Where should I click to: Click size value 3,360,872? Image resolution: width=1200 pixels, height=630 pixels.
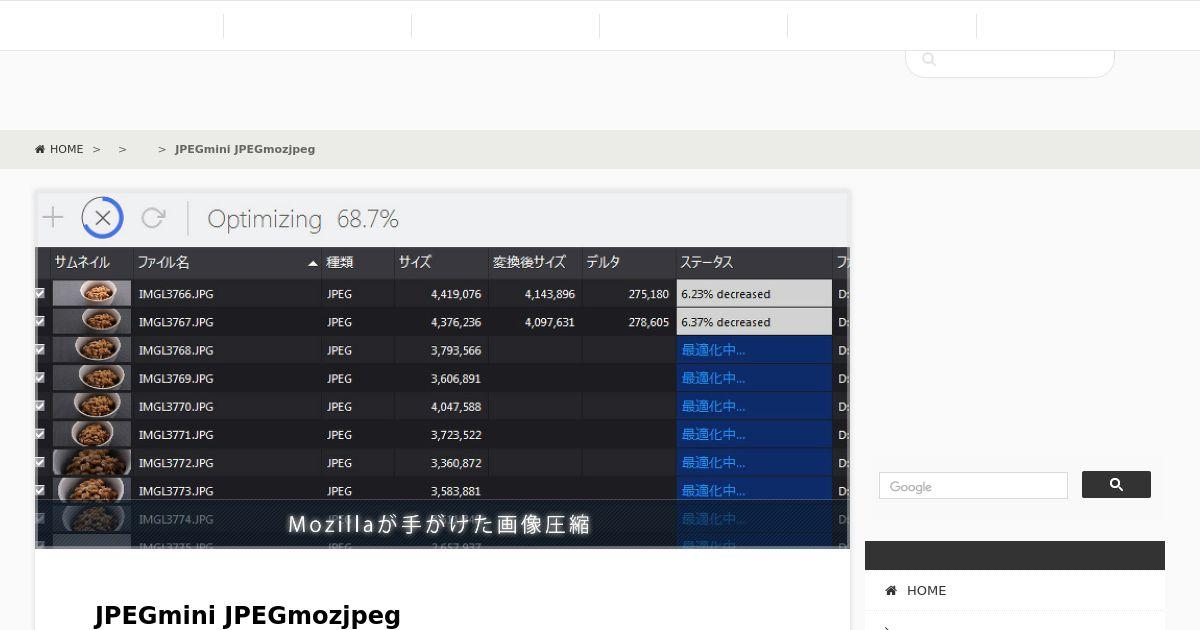point(456,462)
